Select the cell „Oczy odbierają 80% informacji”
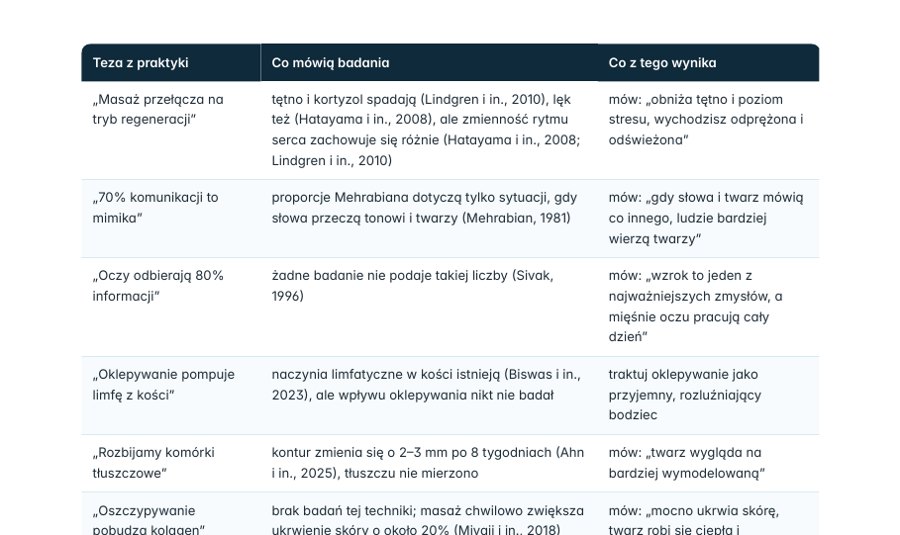Image resolution: width=900 pixels, height=535 pixels. (x=171, y=307)
